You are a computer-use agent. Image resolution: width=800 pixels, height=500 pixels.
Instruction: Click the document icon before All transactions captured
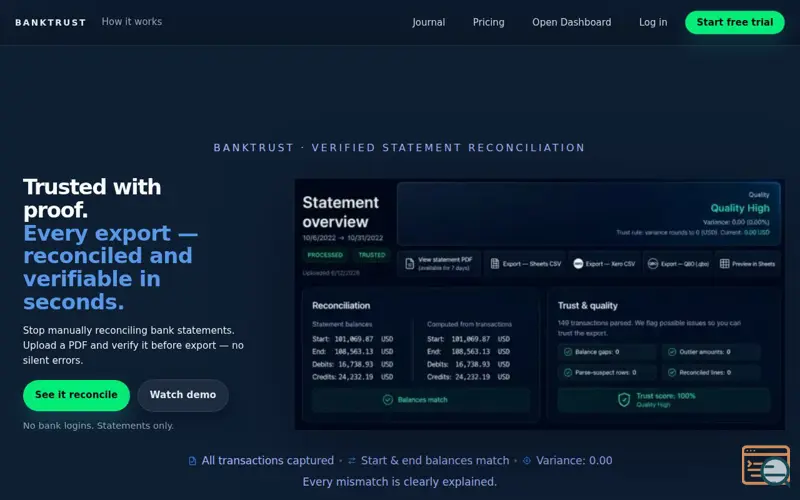[x=192, y=461]
